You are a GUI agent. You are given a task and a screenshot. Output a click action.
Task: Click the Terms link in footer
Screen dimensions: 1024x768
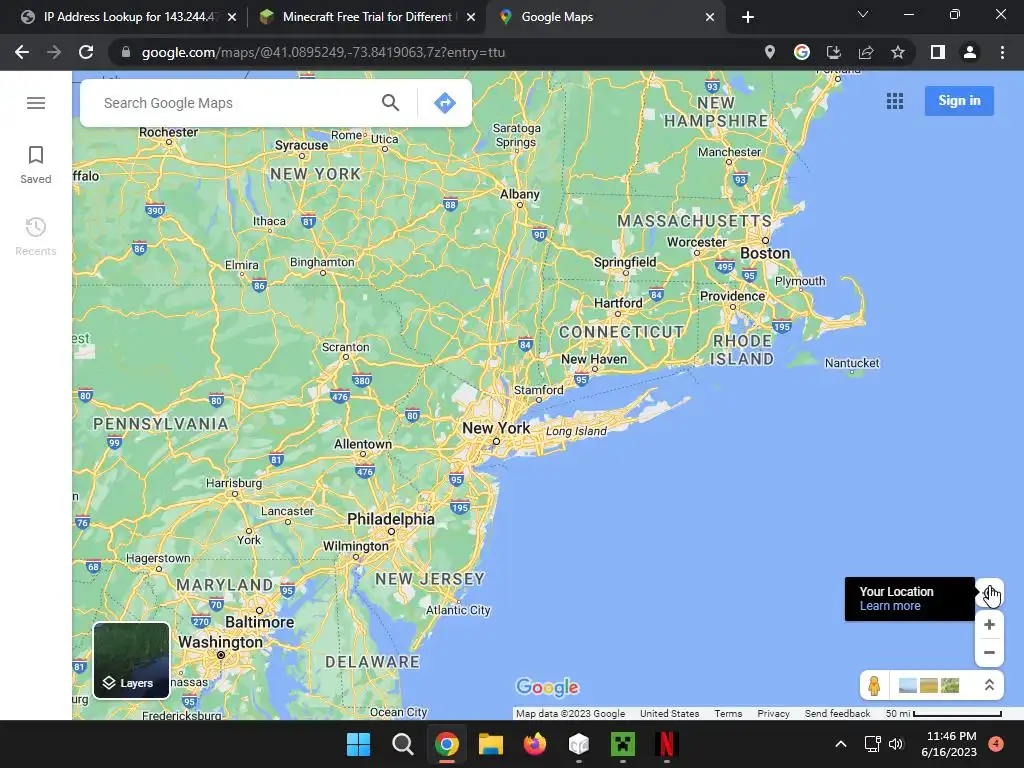pyautogui.click(x=728, y=714)
